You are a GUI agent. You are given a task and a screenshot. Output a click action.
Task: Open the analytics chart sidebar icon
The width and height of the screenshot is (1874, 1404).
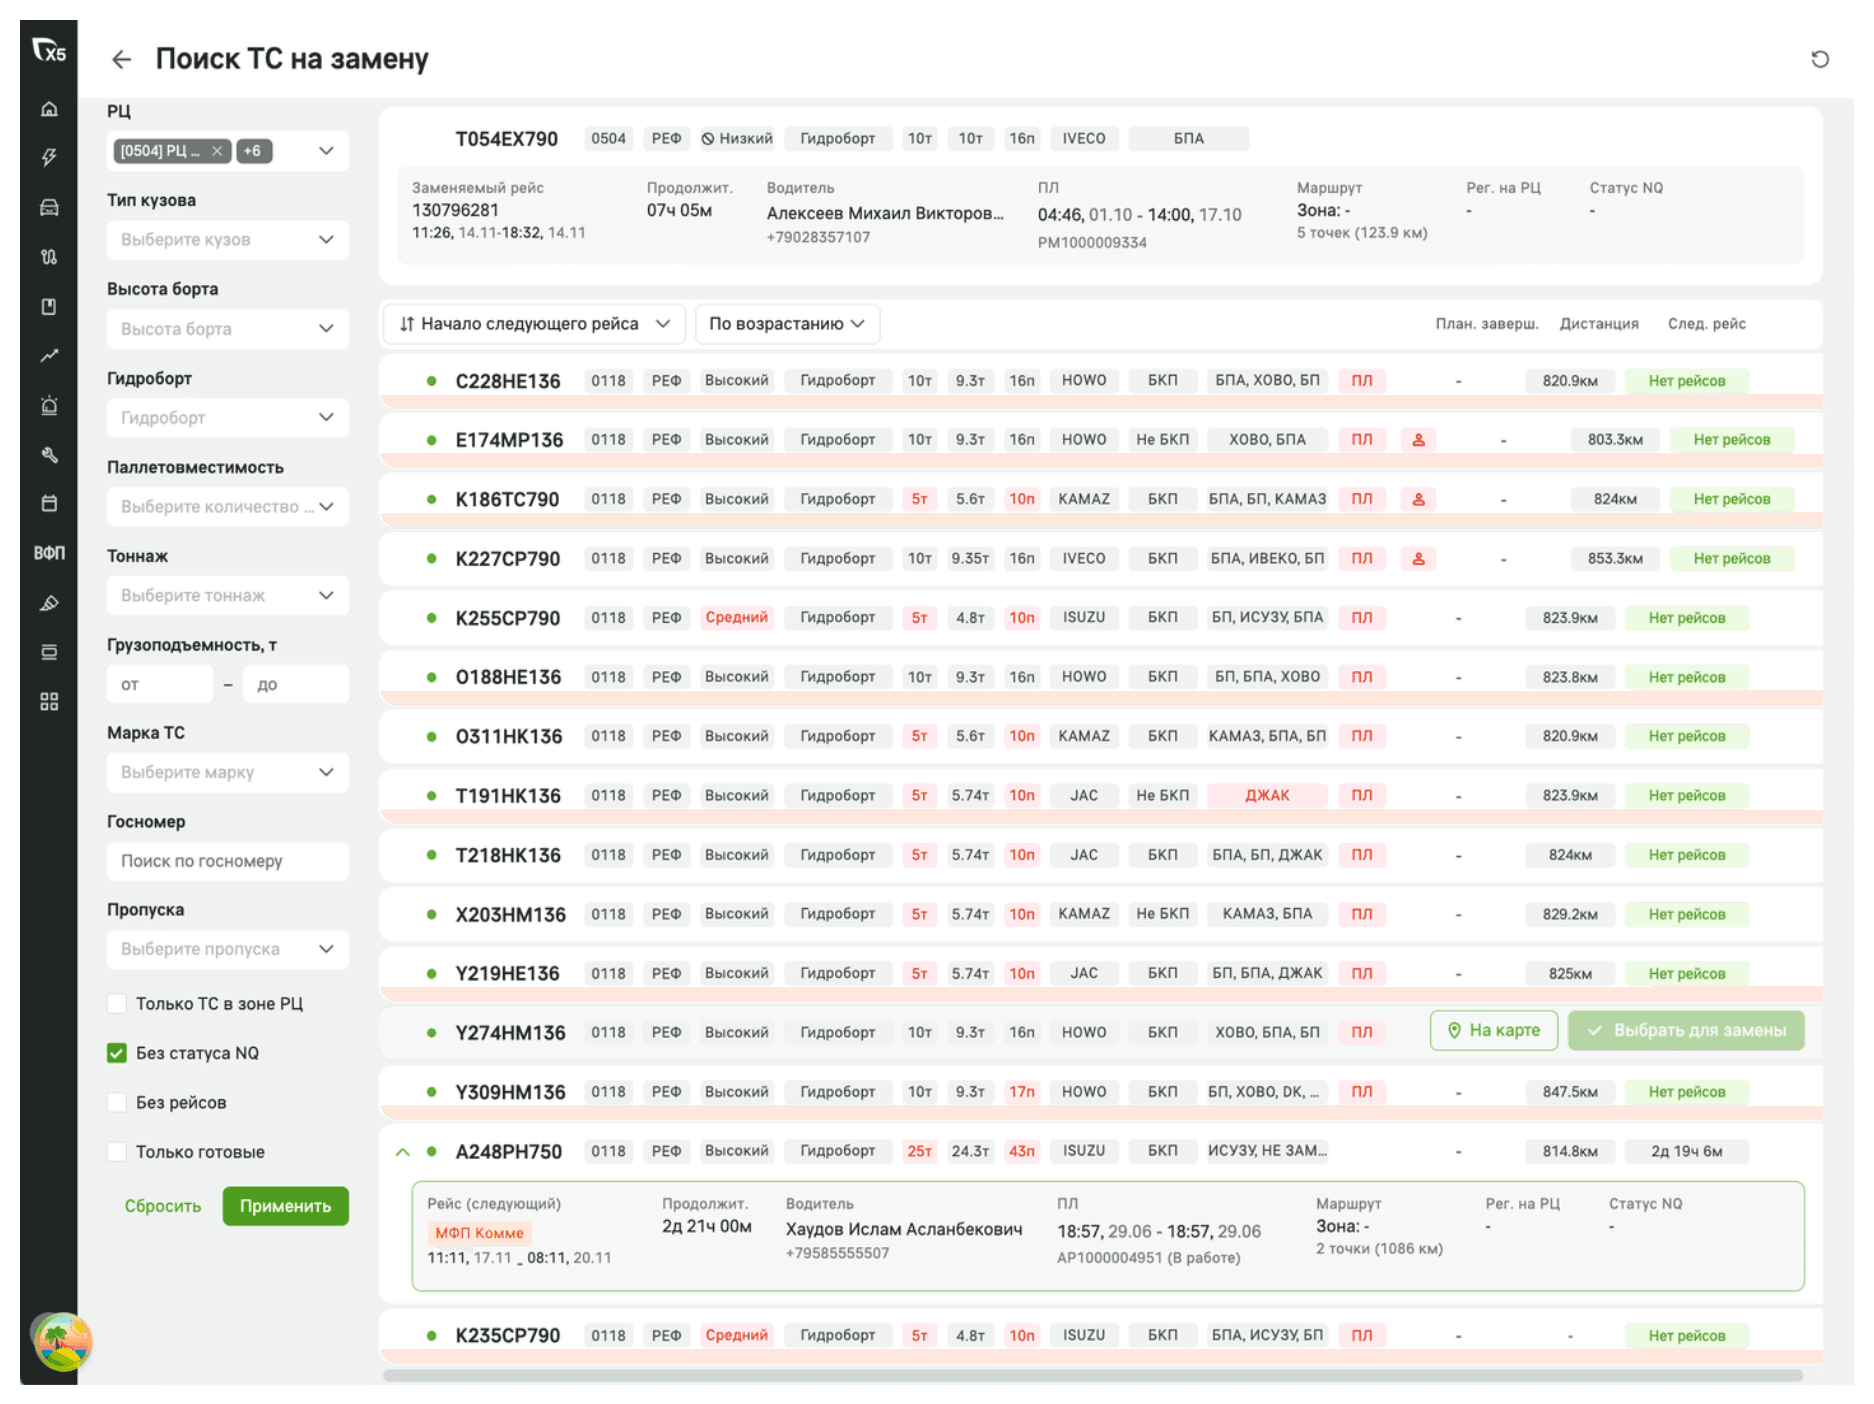[x=49, y=356]
